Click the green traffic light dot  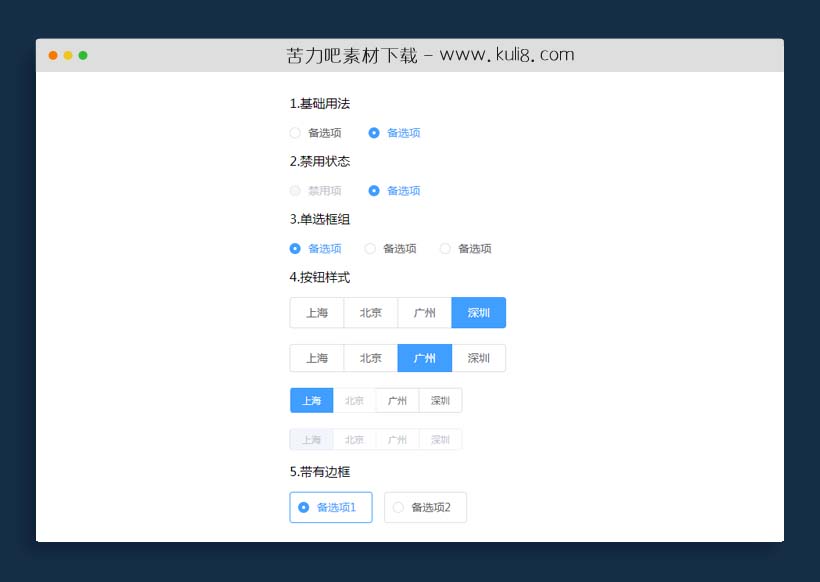tap(82, 56)
